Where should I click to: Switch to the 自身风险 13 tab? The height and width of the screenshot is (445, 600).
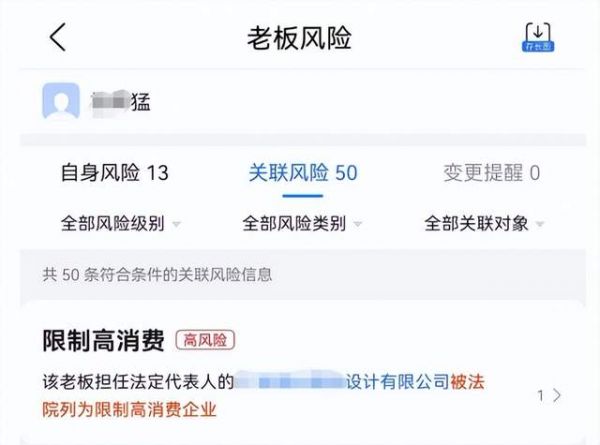(x=115, y=173)
